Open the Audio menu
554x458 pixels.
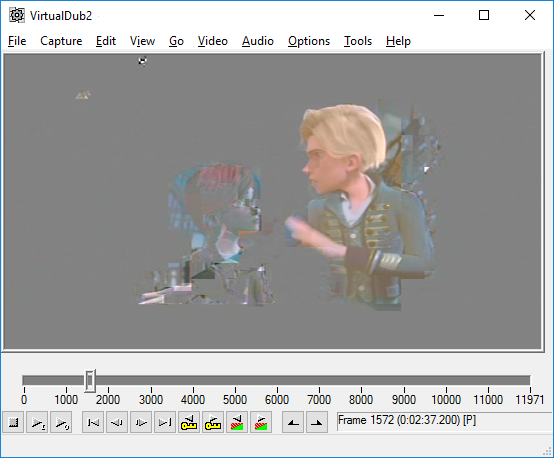coord(258,41)
